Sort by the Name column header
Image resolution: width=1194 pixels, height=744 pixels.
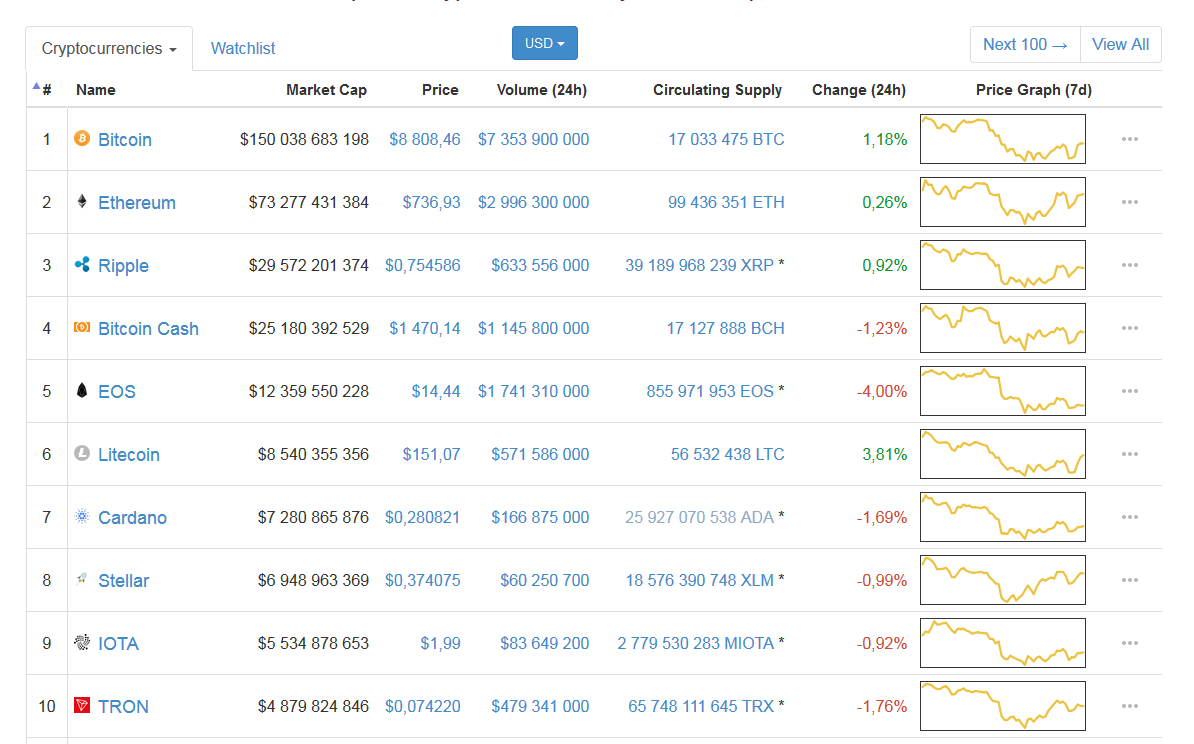(95, 90)
